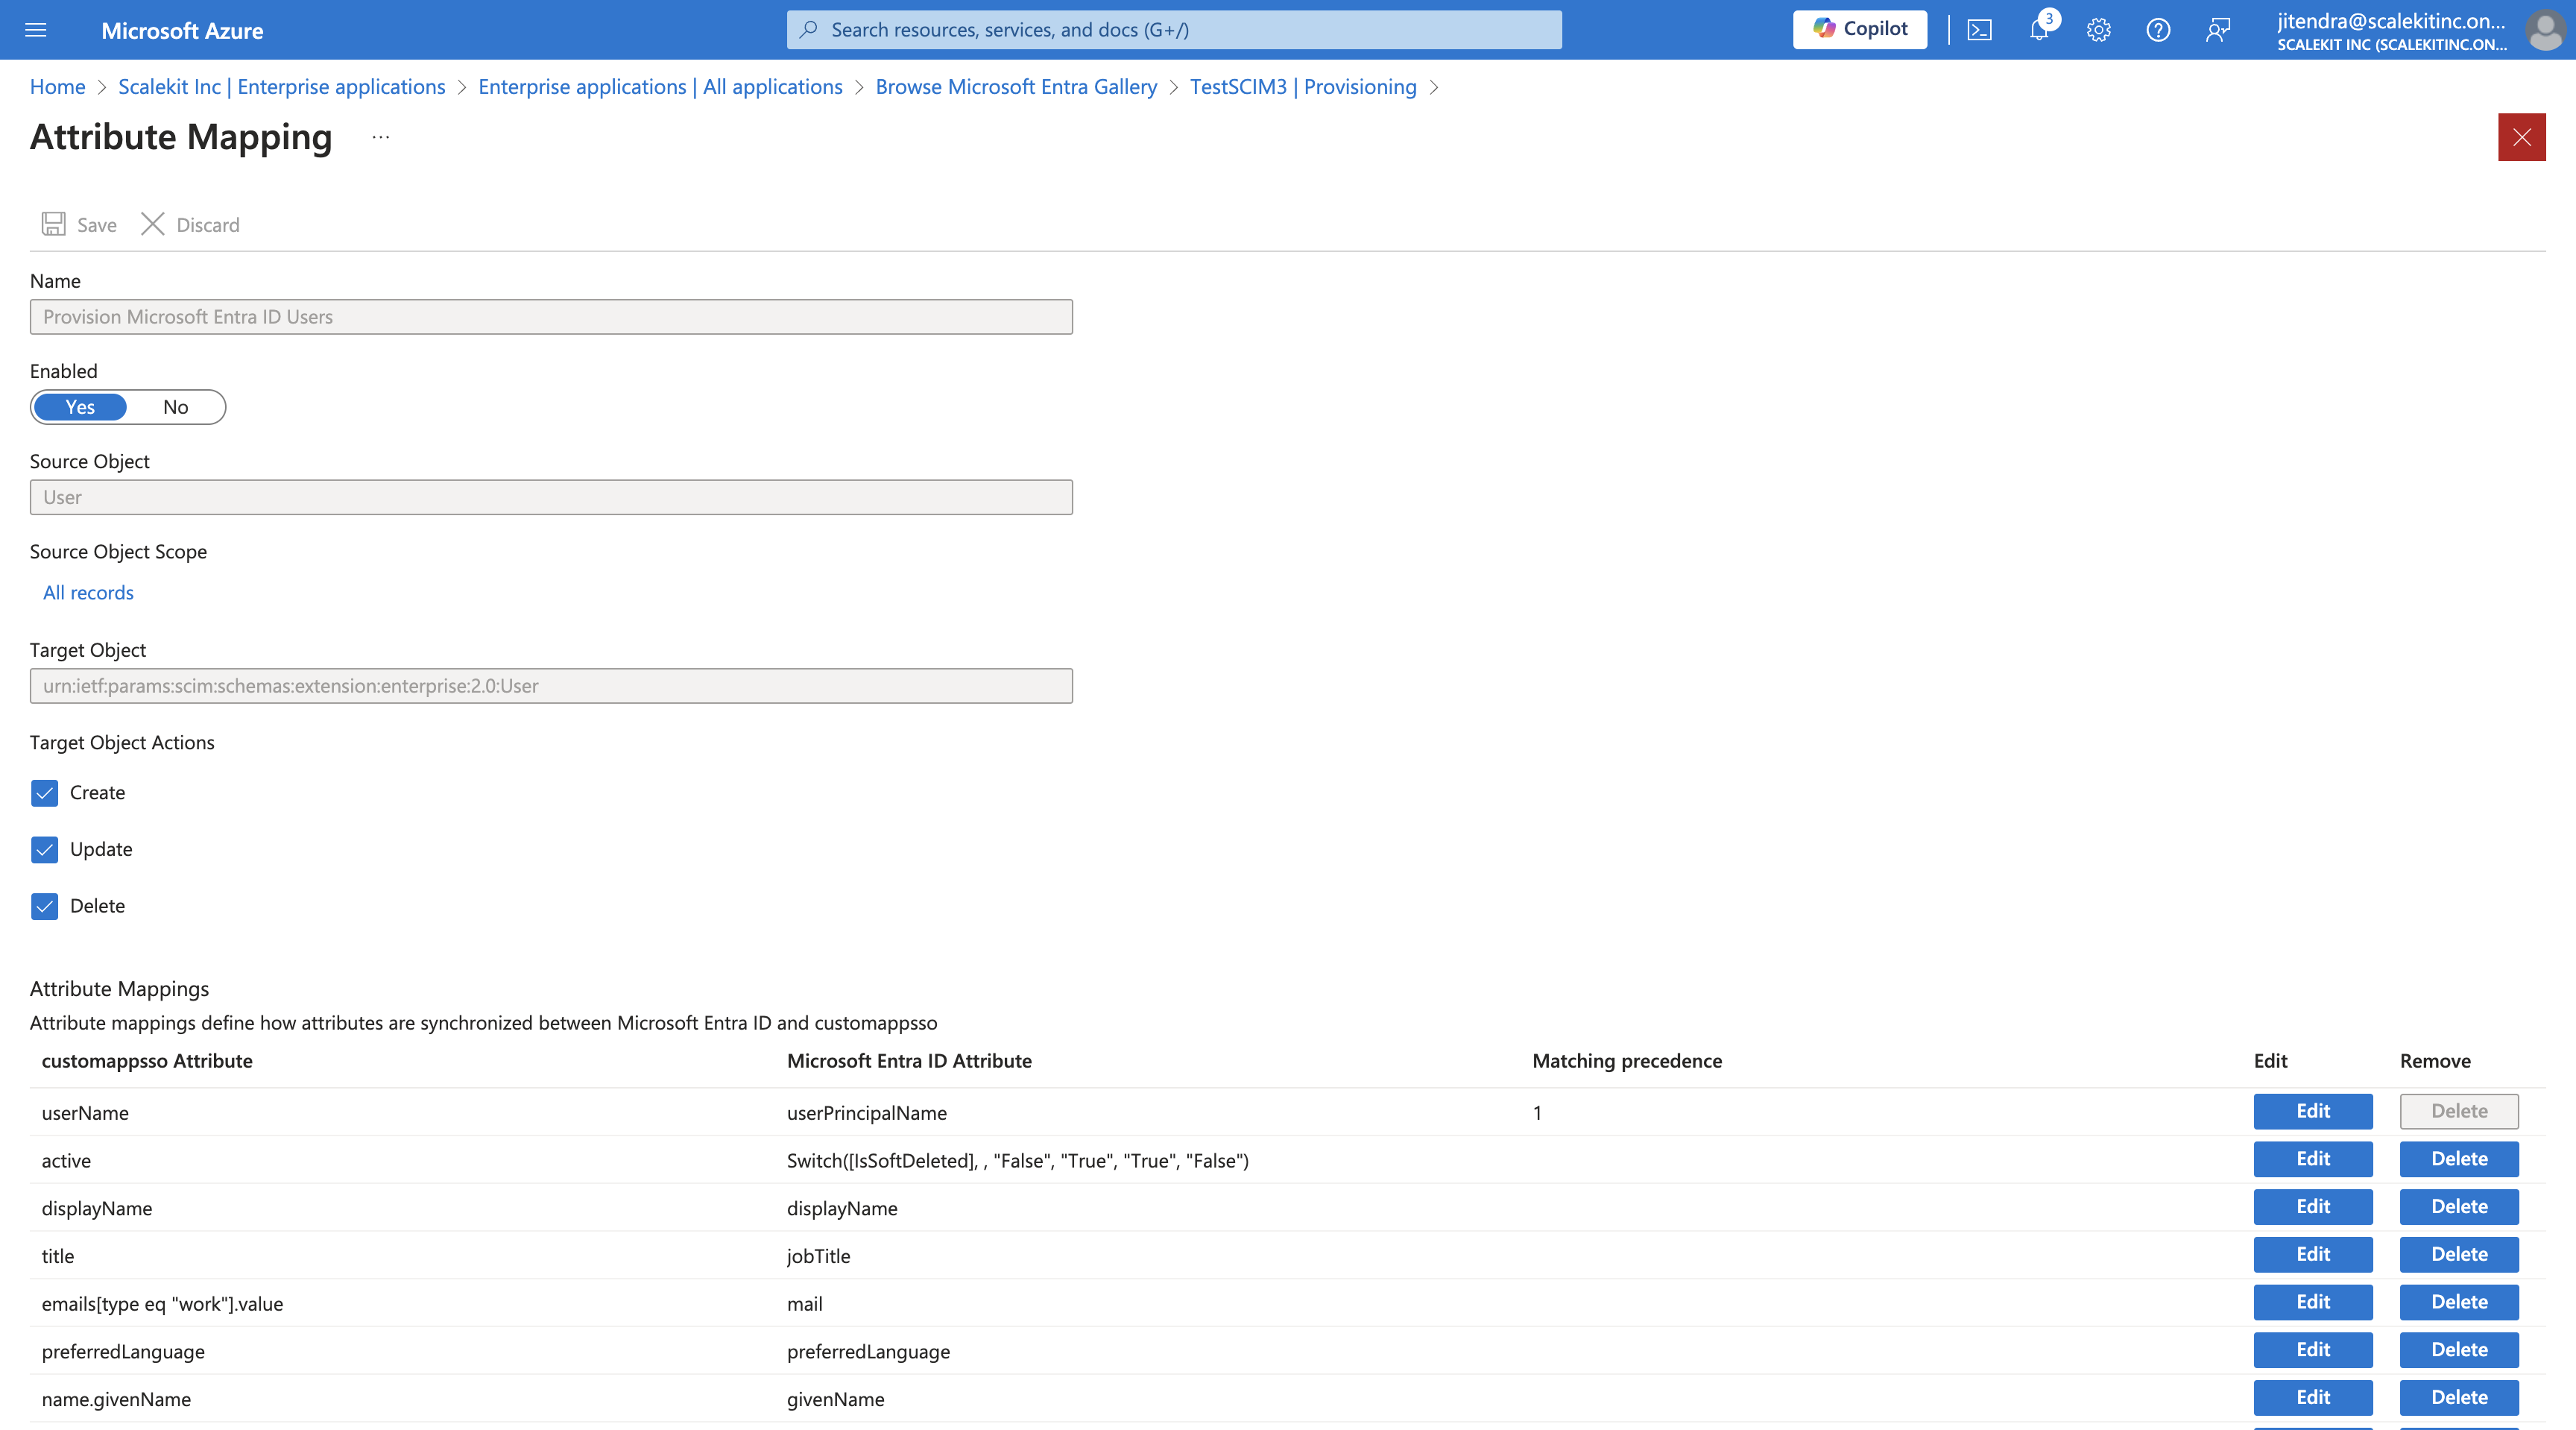This screenshot has height=1430, width=2576.
Task: Go to Home breadcrumb
Action: (x=58, y=87)
